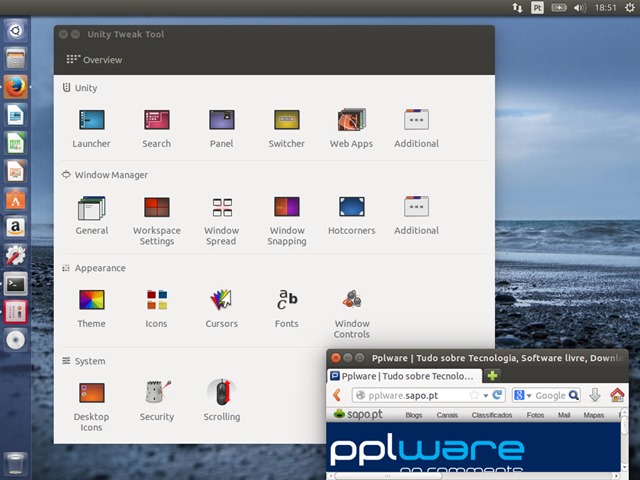640x480 pixels.
Task: Click the Unity section heading
Action: click(86, 88)
